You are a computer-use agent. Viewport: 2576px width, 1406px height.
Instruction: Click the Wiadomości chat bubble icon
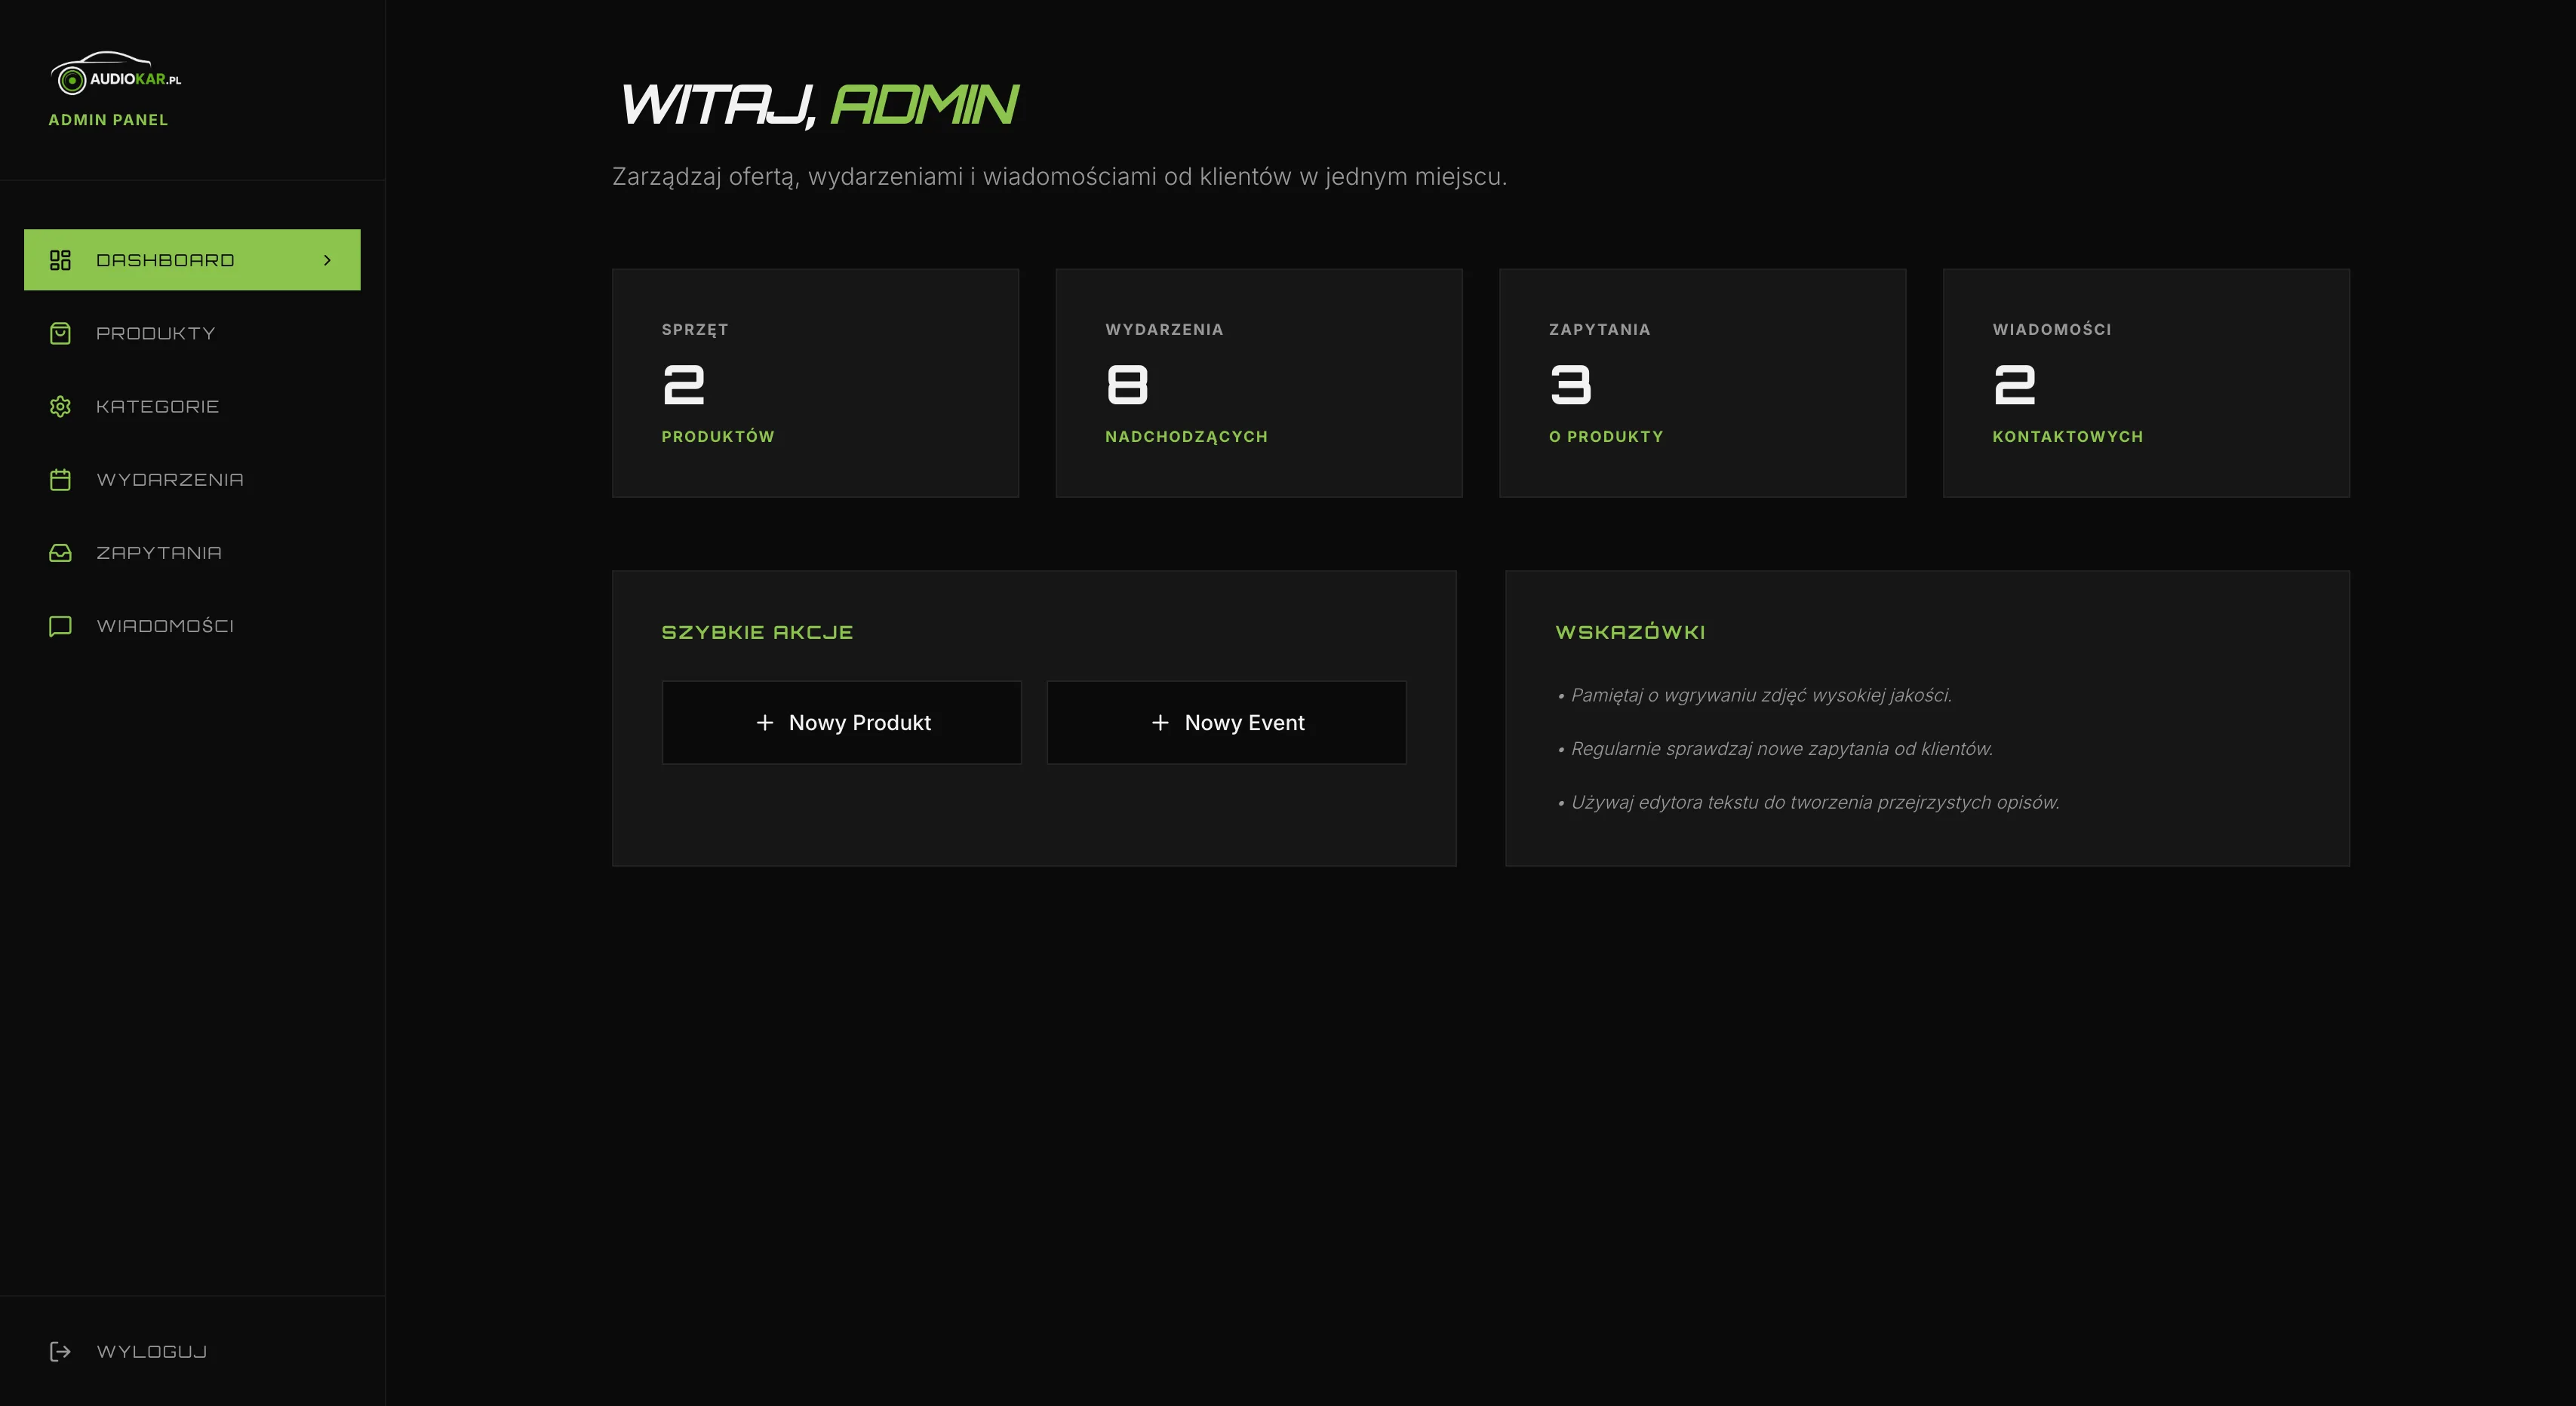60,626
